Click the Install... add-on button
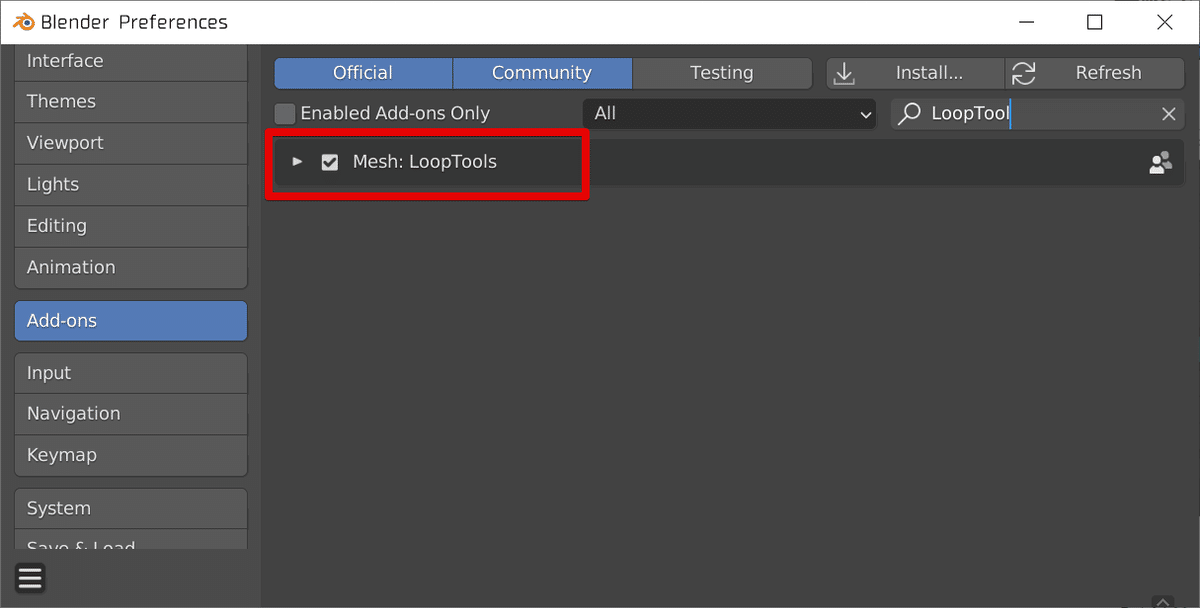 [915, 73]
